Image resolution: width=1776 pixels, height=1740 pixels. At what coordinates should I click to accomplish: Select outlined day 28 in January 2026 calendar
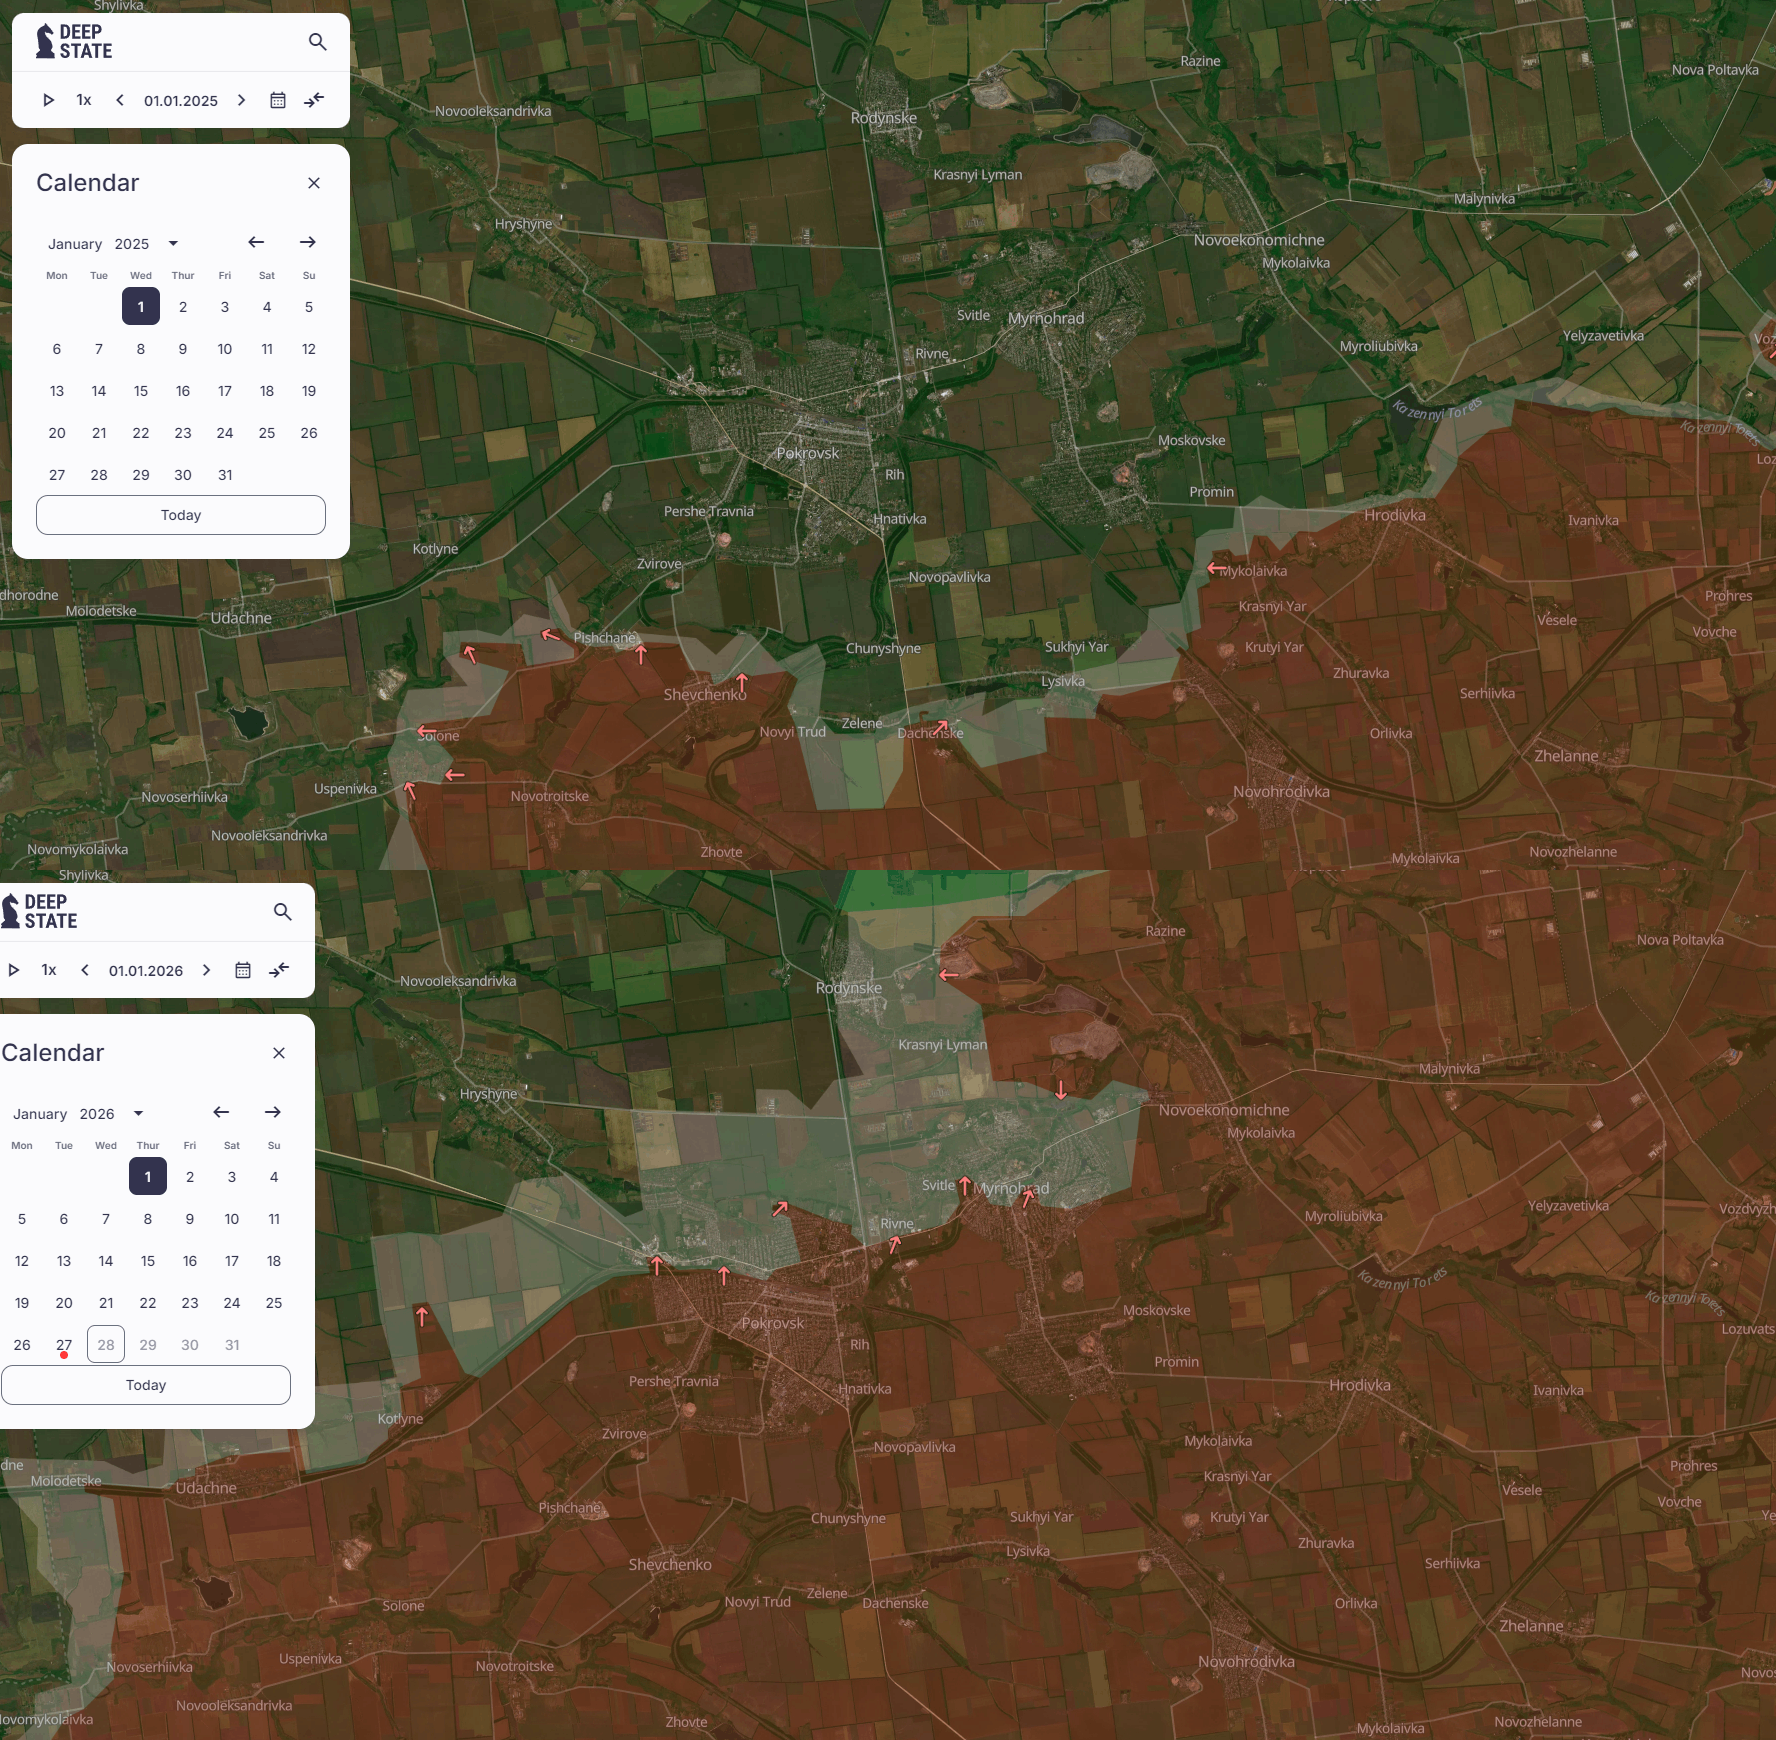(x=106, y=1345)
